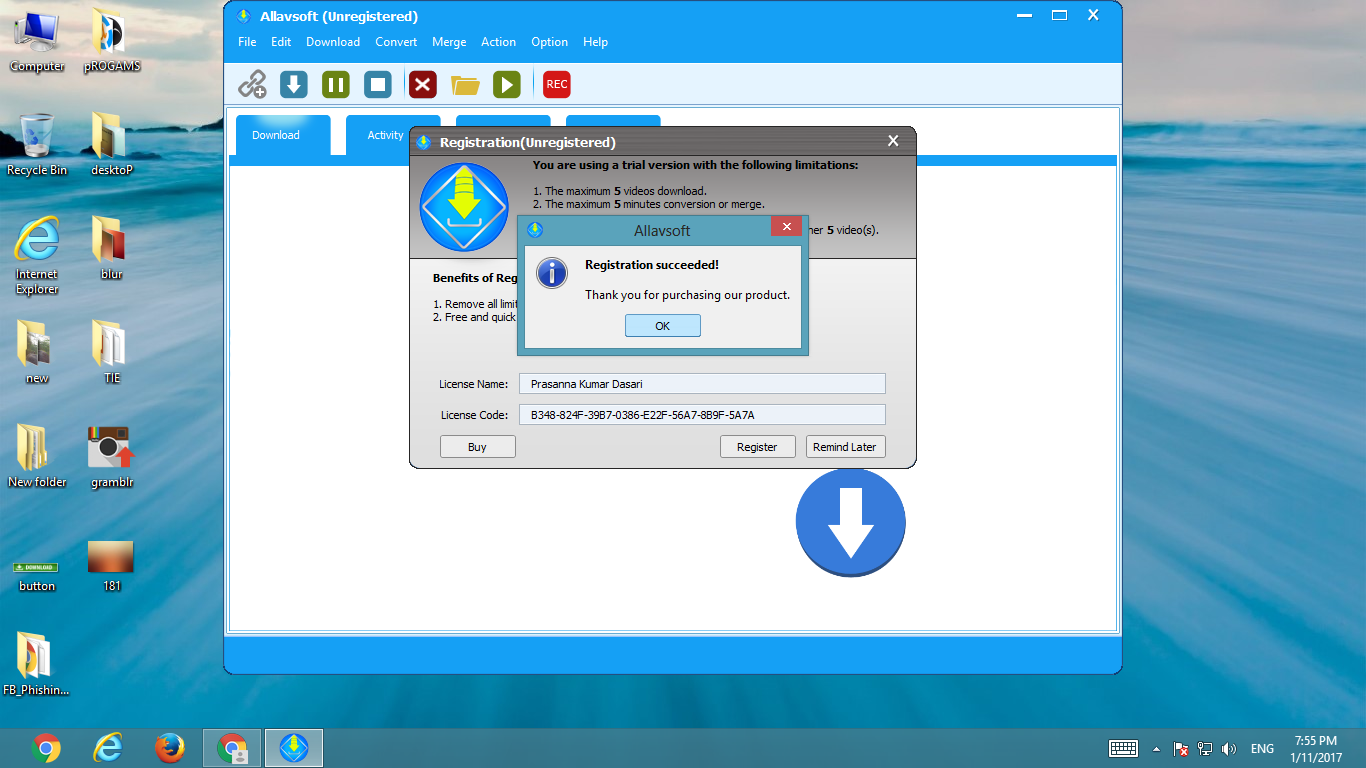Delete task with red X icon
1366x768 pixels.
pos(423,84)
